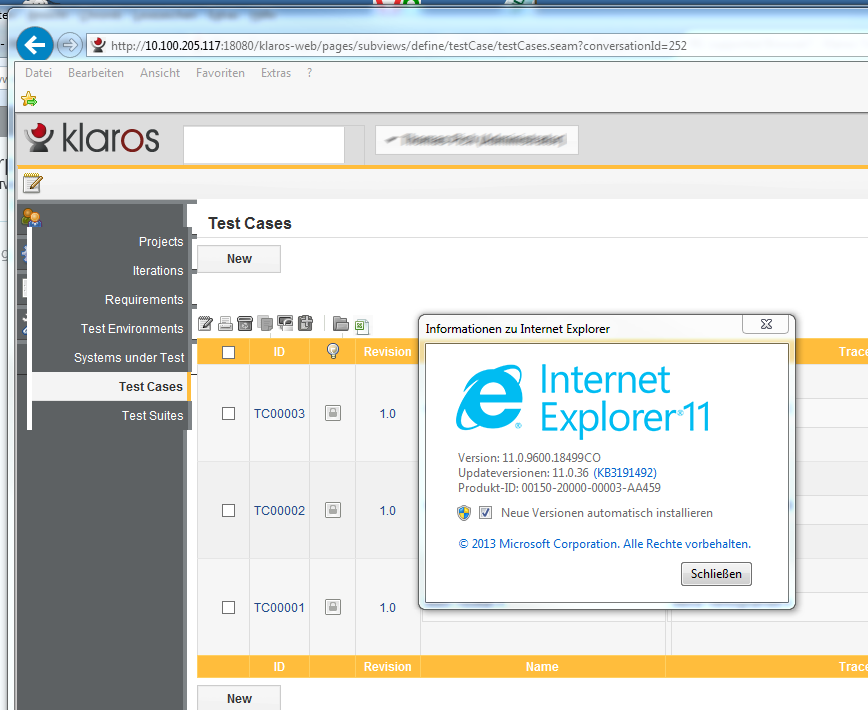Click the Schließen button in the dialog

point(715,574)
